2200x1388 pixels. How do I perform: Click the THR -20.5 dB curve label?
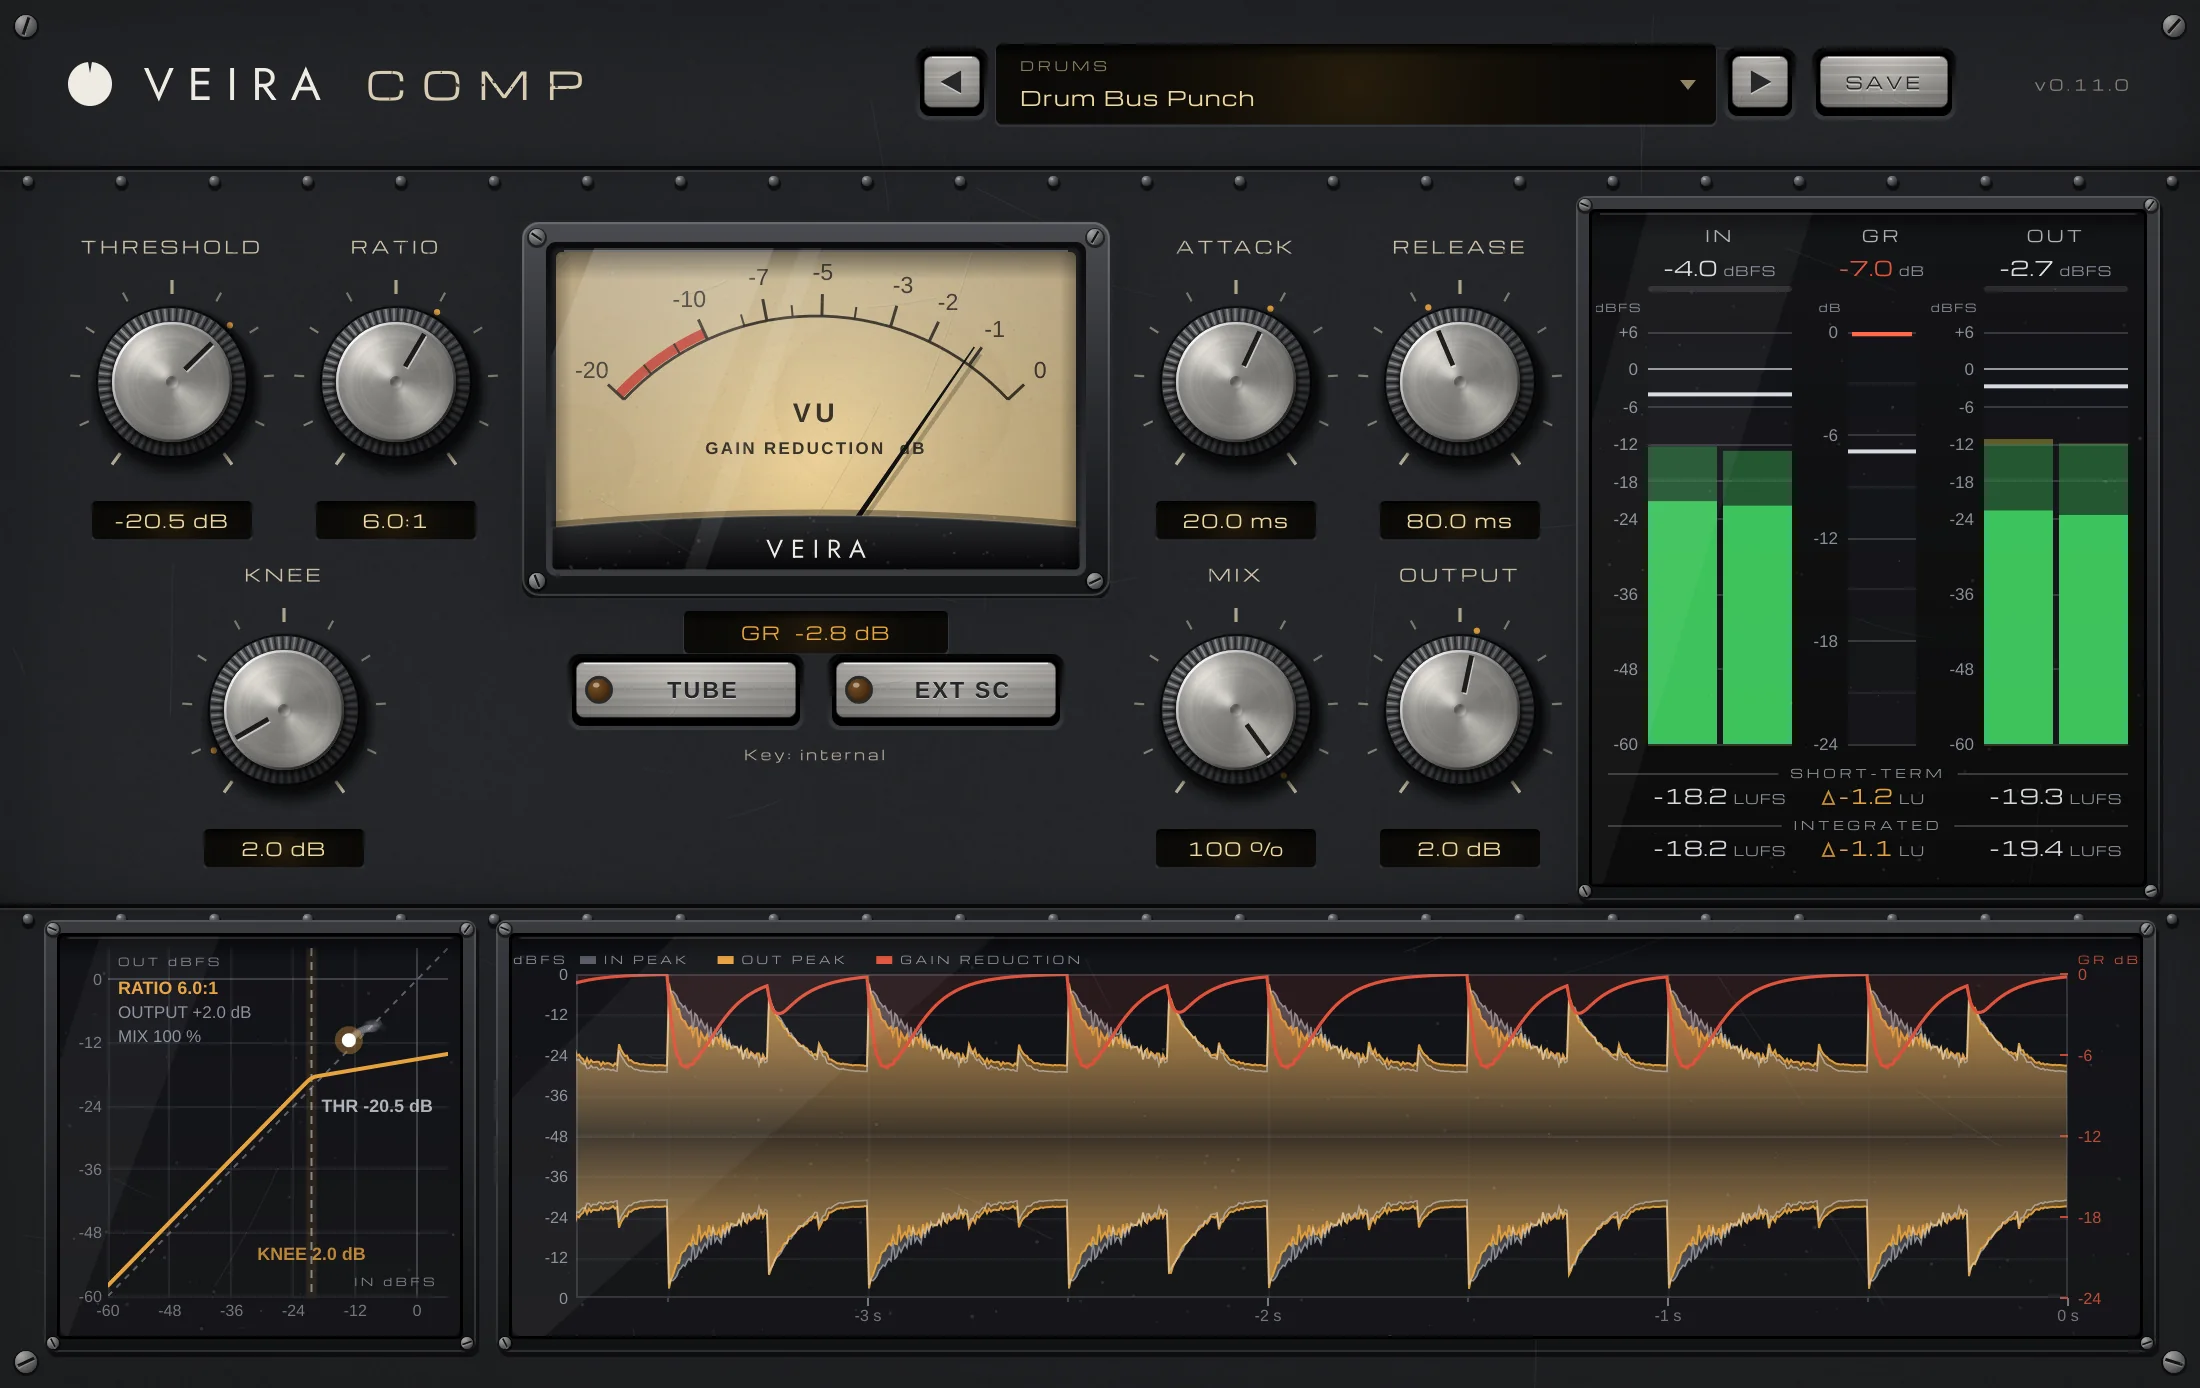tap(377, 1106)
